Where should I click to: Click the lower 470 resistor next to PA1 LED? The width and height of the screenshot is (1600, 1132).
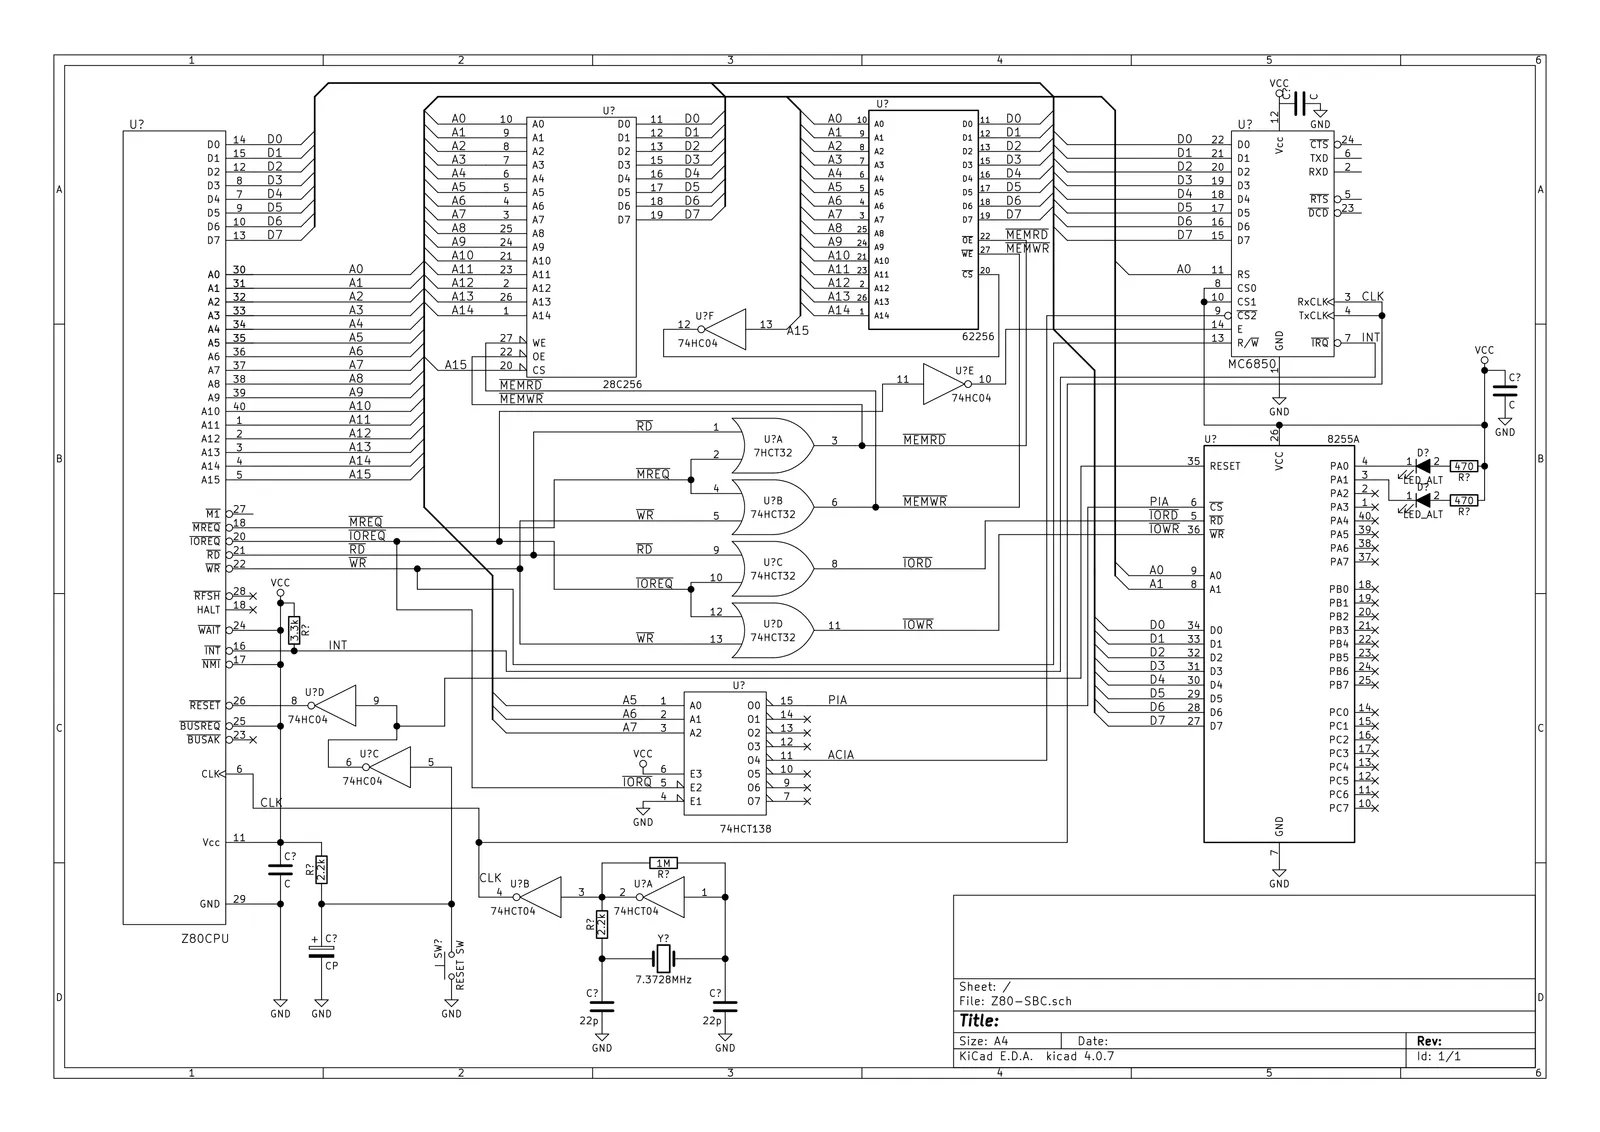tap(1463, 500)
